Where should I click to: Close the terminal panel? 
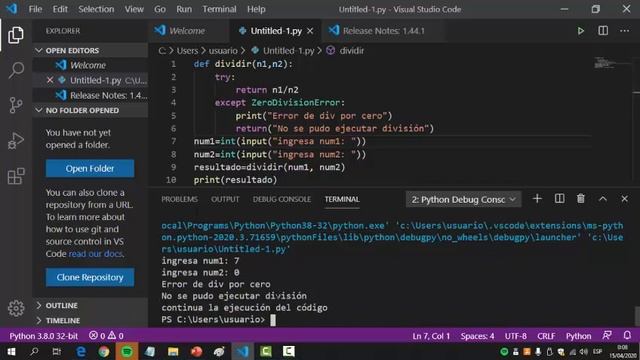624,199
